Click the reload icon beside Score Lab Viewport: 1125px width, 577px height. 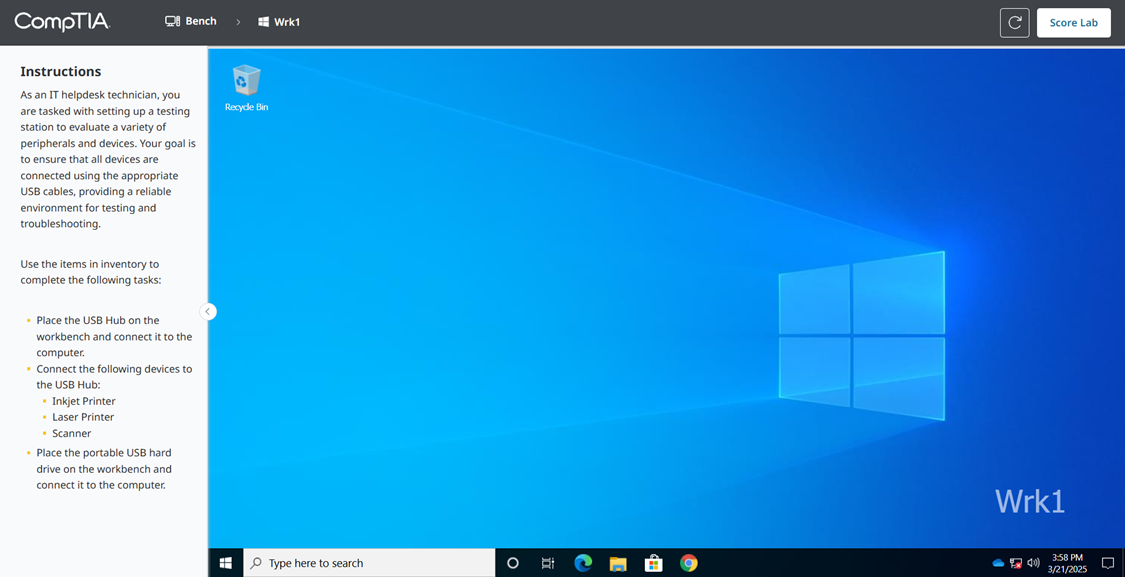1014,23
